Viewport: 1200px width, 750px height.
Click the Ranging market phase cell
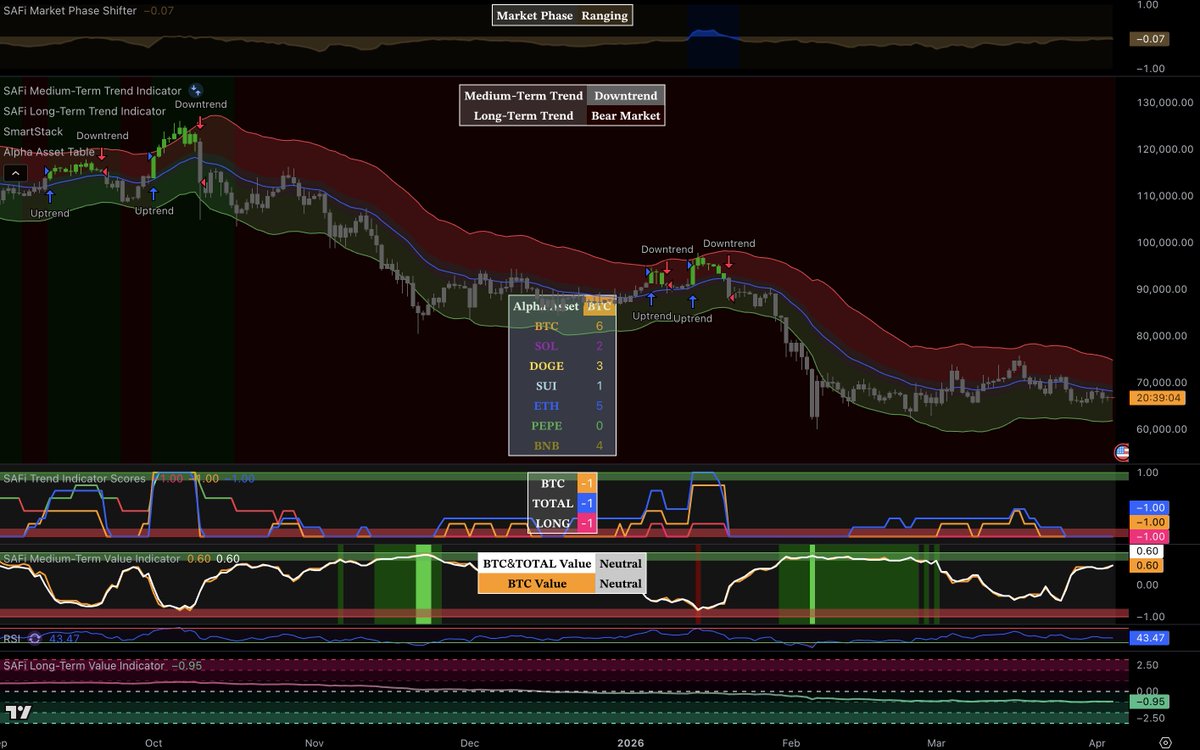coord(605,15)
